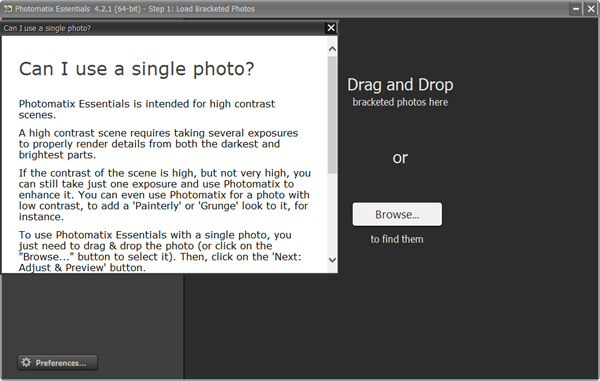Viewport: 600px width, 381px height.
Task: Click the paragraph starting 'Photomatix Essentials is intended'
Action: tap(147, 109)
